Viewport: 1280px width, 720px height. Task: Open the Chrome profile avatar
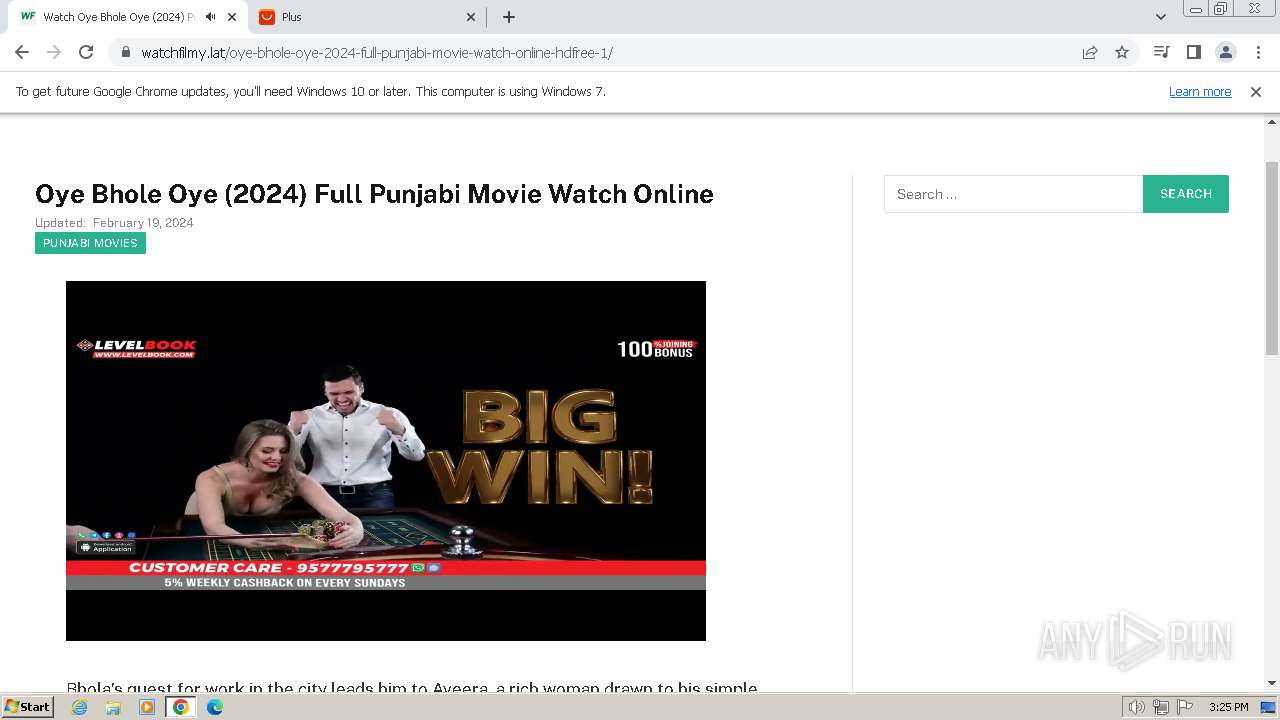[1225, 52]
